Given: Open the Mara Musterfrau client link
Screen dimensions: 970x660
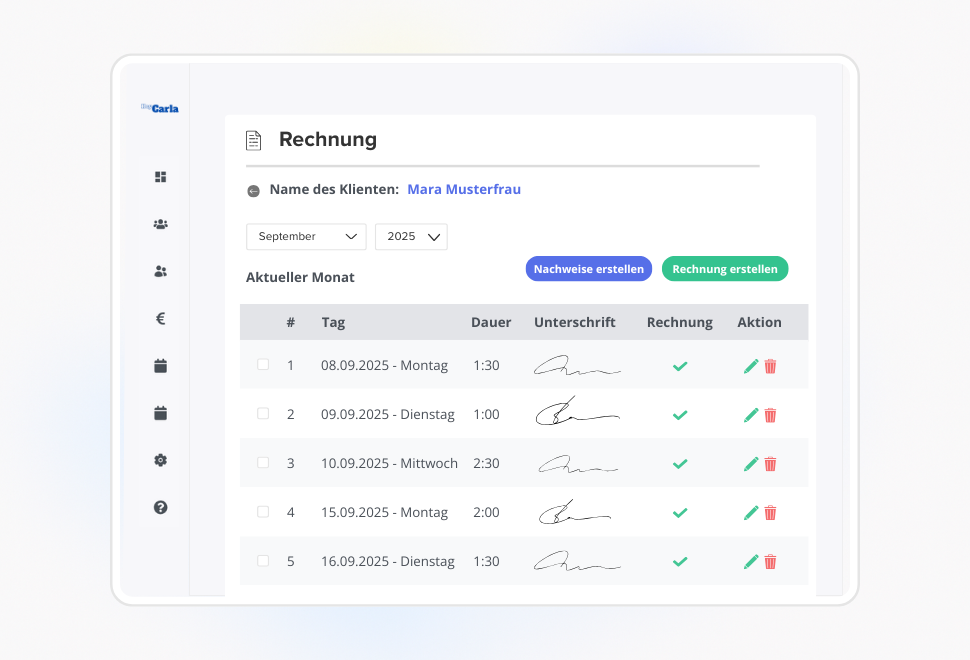Looking at the screenshot, I should [464, 189].
